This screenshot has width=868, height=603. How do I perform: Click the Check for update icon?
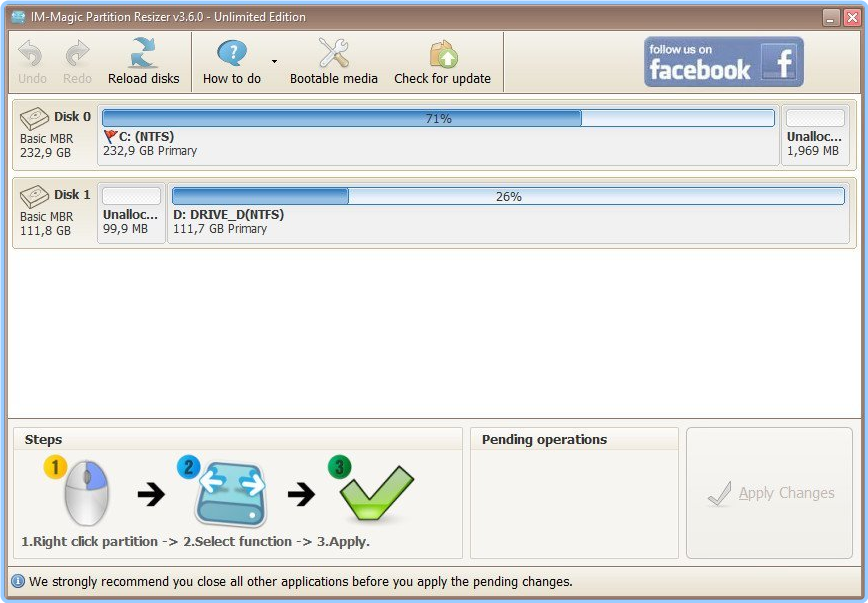click(443, 54)
